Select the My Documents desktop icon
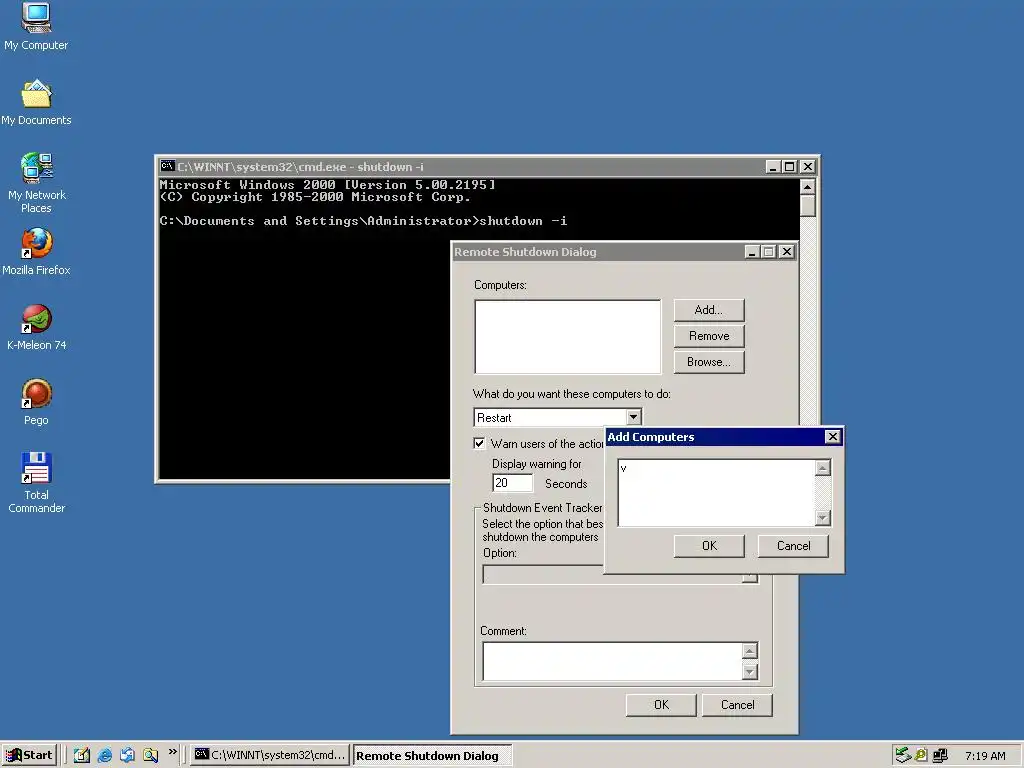The height and width of the screenshot is (768, 1024). pos(36,101)
